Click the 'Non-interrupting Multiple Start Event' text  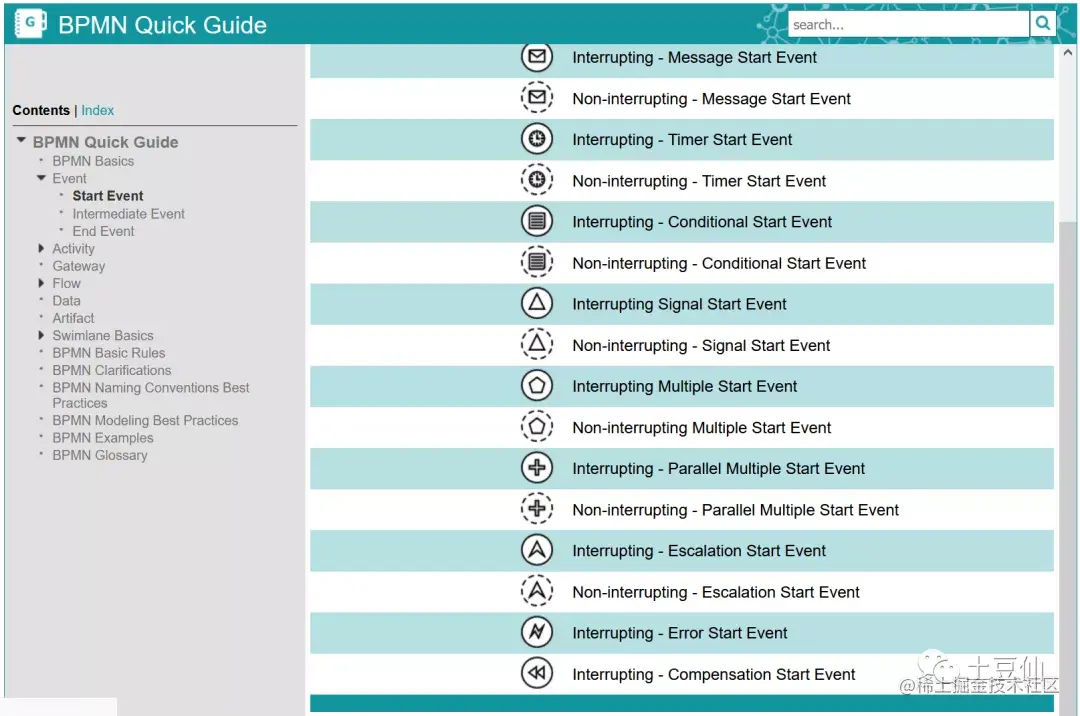[702, 428]
